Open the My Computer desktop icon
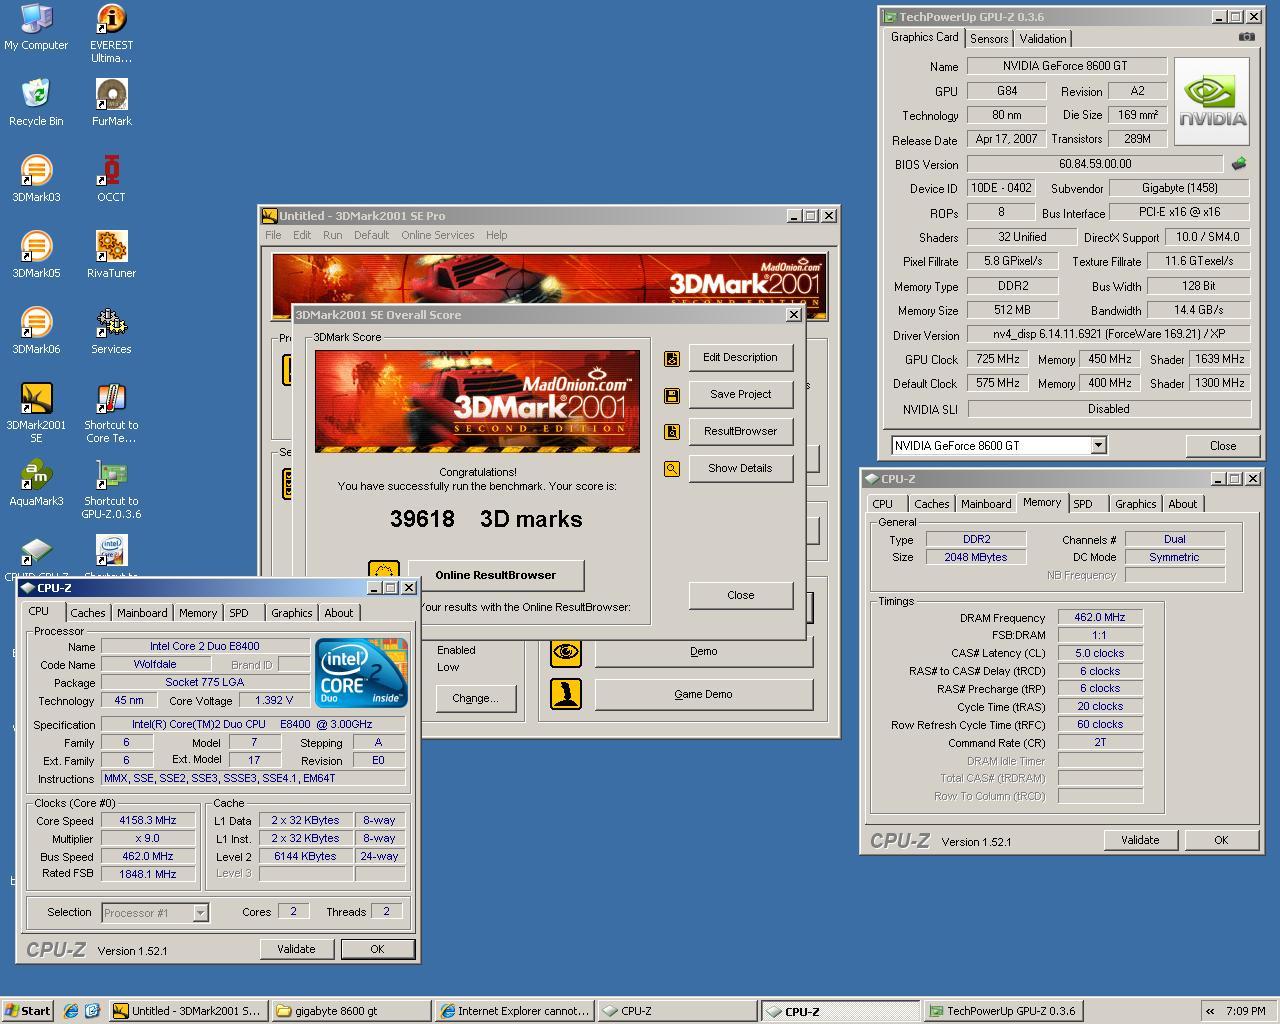This screenshot has height=1024, width=1280. tap(36, 27)
